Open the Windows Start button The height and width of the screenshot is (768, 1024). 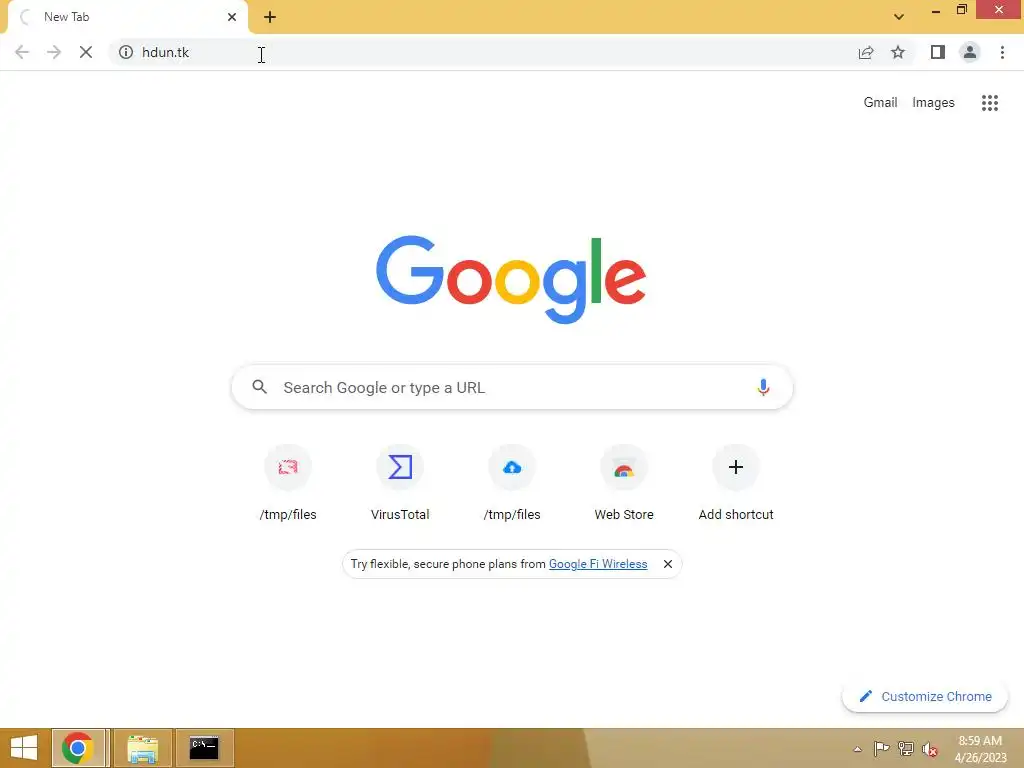pos(24,748)
